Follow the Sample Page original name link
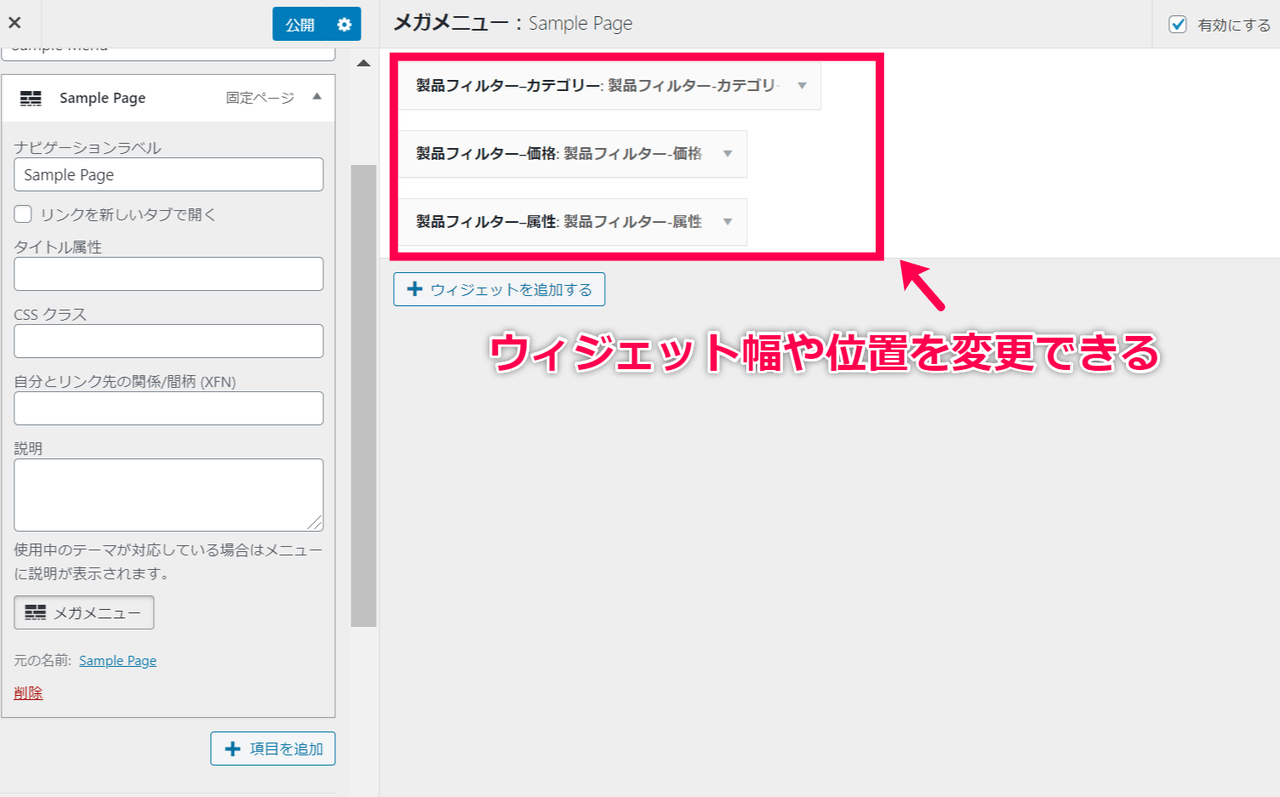 click(117, 661)
